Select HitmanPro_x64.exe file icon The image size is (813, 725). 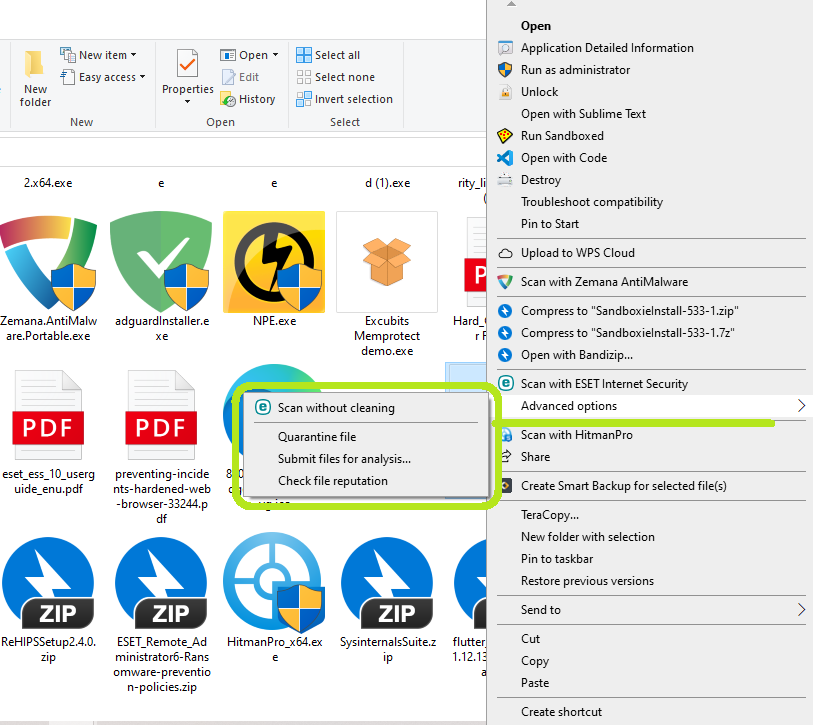[x=274, y=582]
